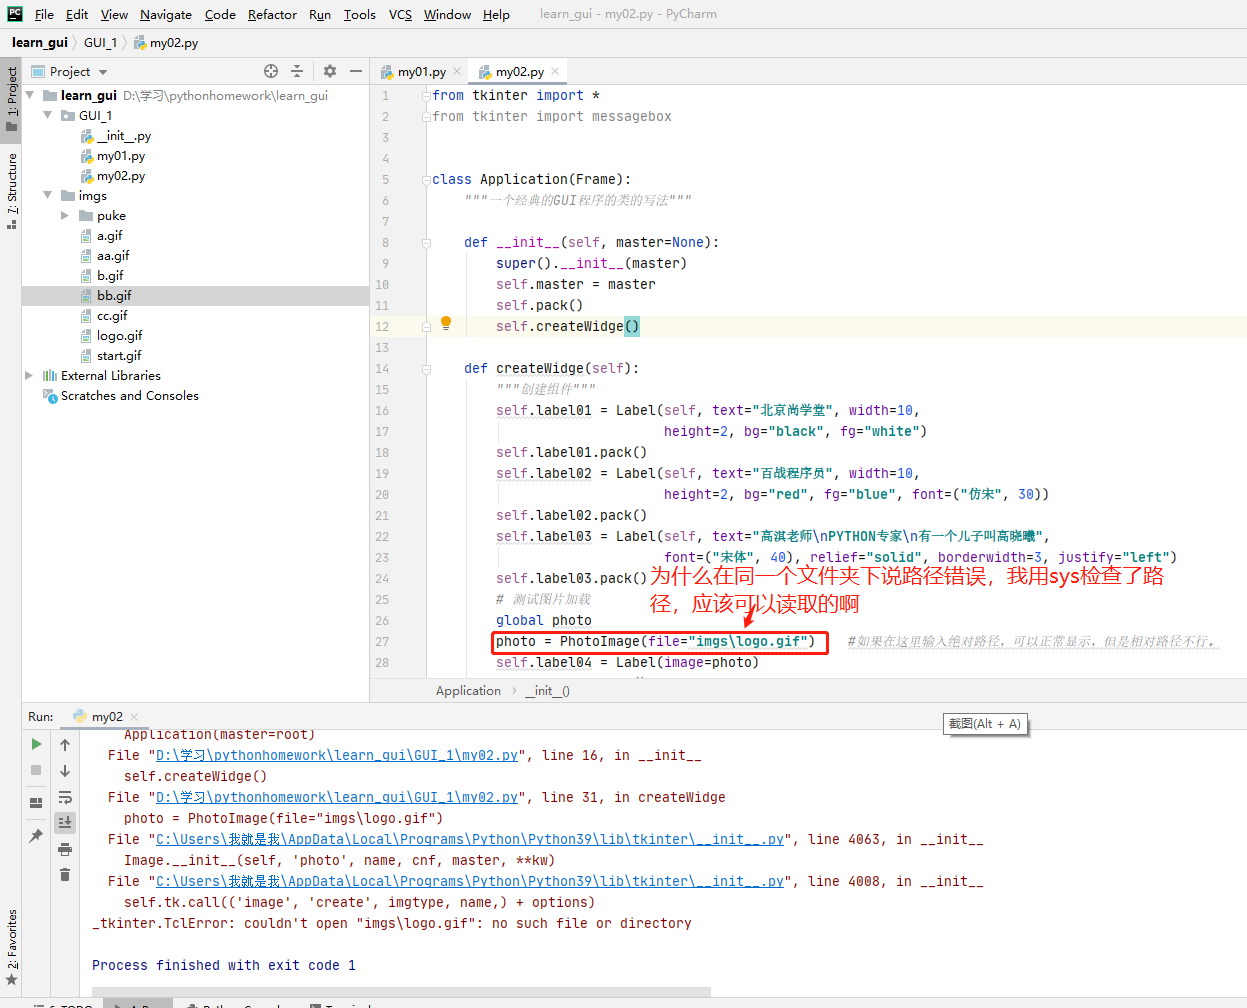Fold the import block at line 1
The image size is (1247, 1008).
(426, 96)
